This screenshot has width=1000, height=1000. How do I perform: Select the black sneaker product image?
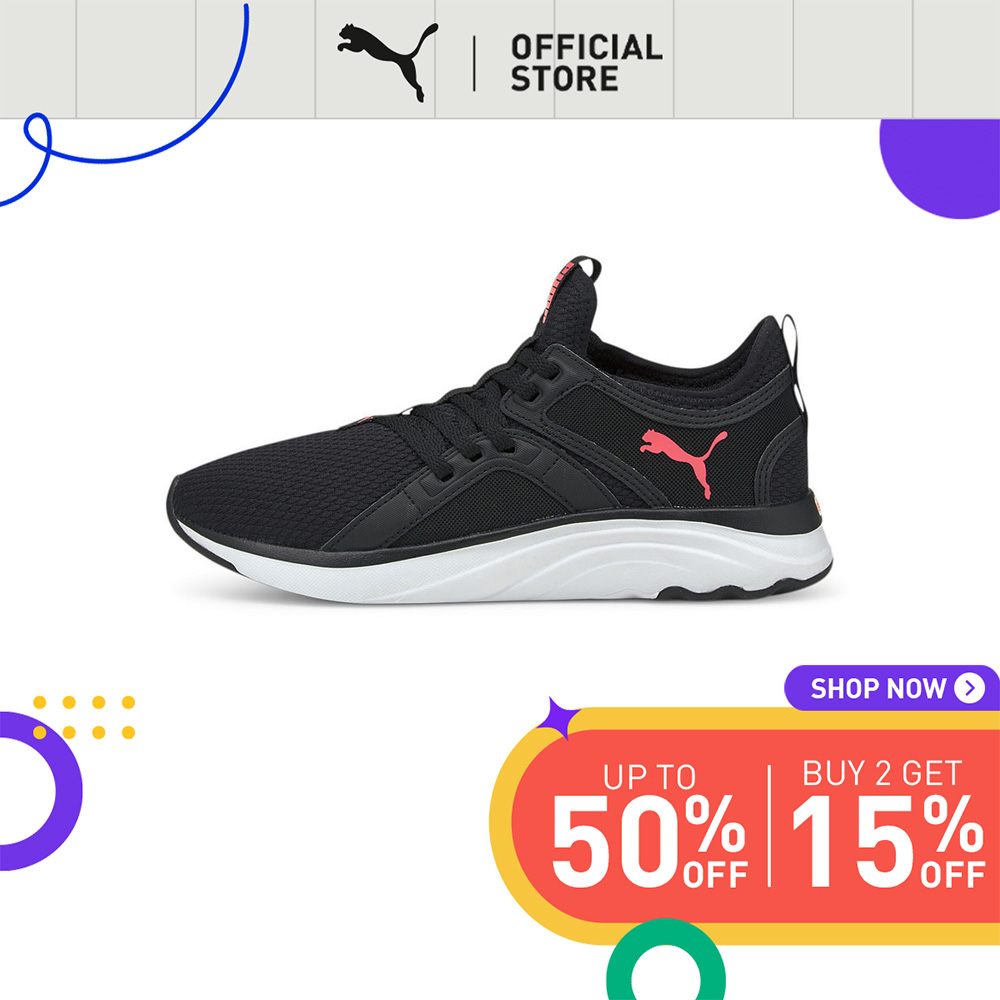499,430
